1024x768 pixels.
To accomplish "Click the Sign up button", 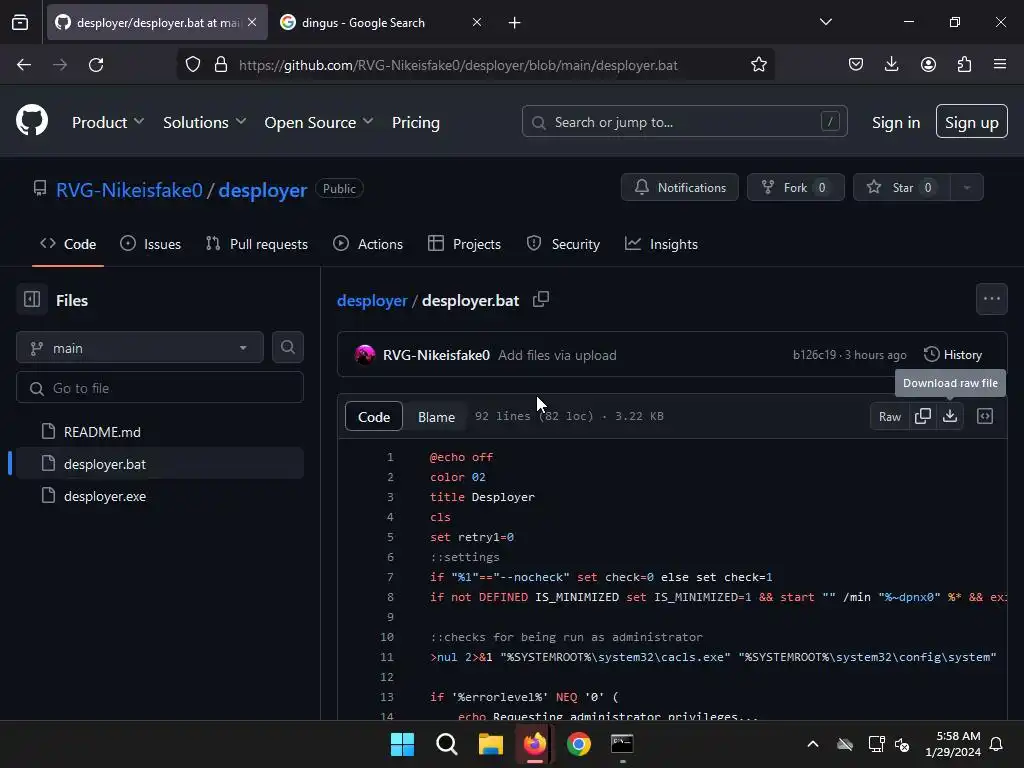I will [x=971, y=121].
